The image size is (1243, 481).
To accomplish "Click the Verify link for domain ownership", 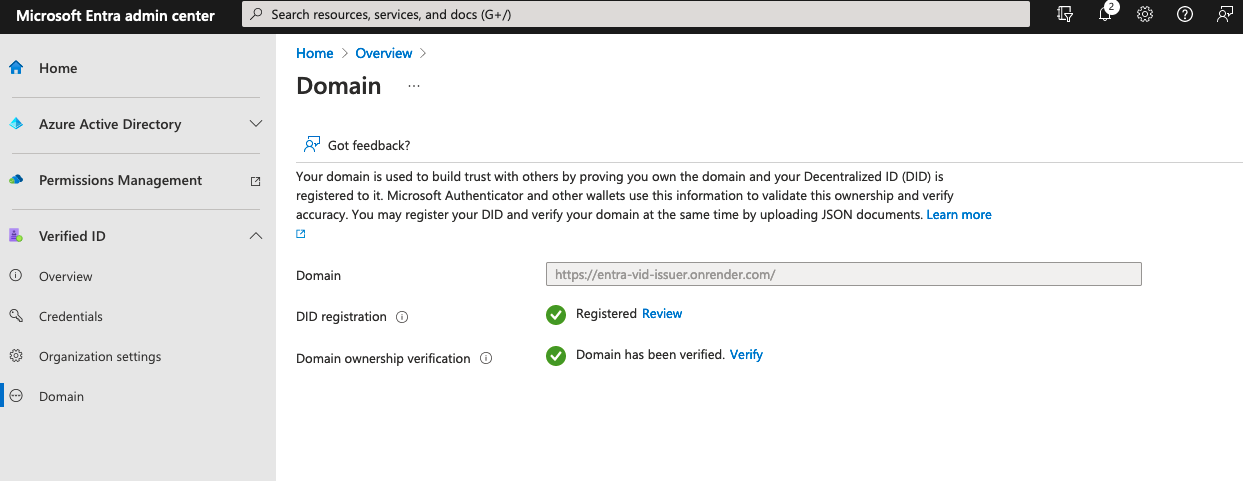I will [x=746, y=355].
